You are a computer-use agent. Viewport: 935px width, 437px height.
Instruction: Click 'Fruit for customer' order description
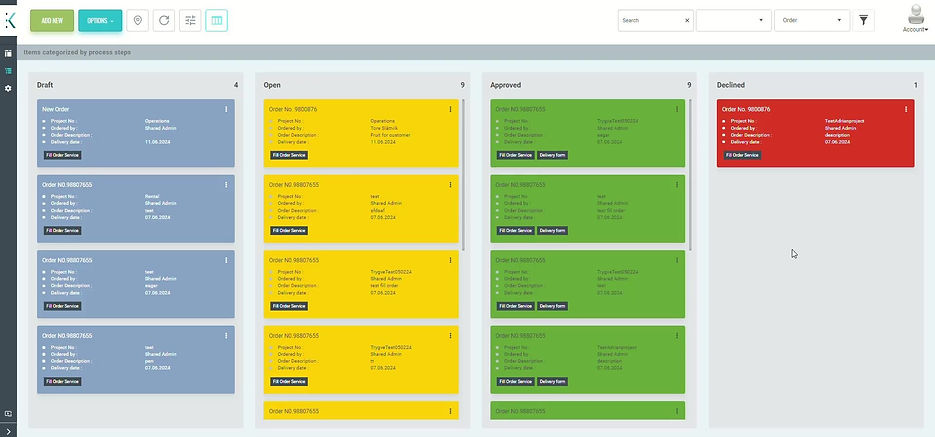pos(391,135)
